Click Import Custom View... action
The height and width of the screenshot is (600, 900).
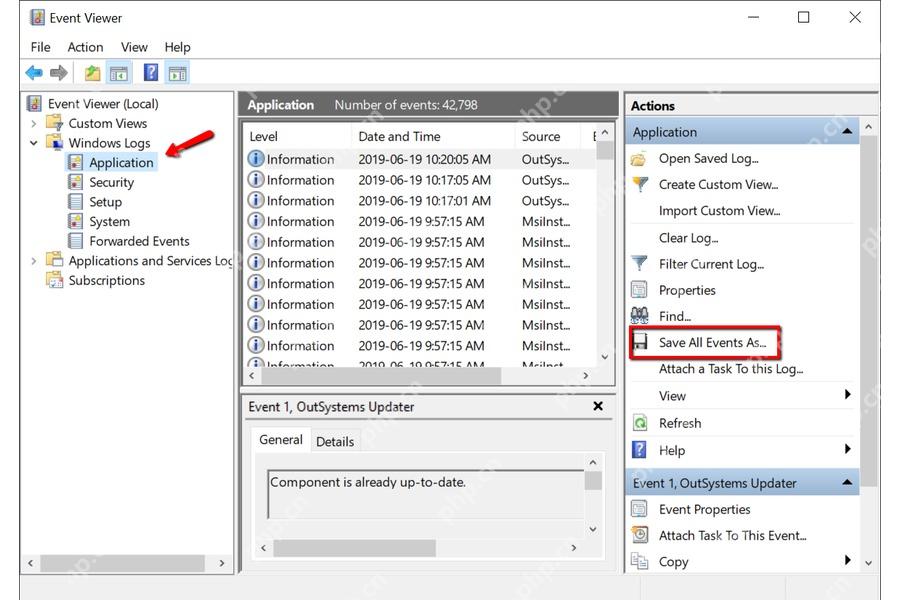point(720,211)
